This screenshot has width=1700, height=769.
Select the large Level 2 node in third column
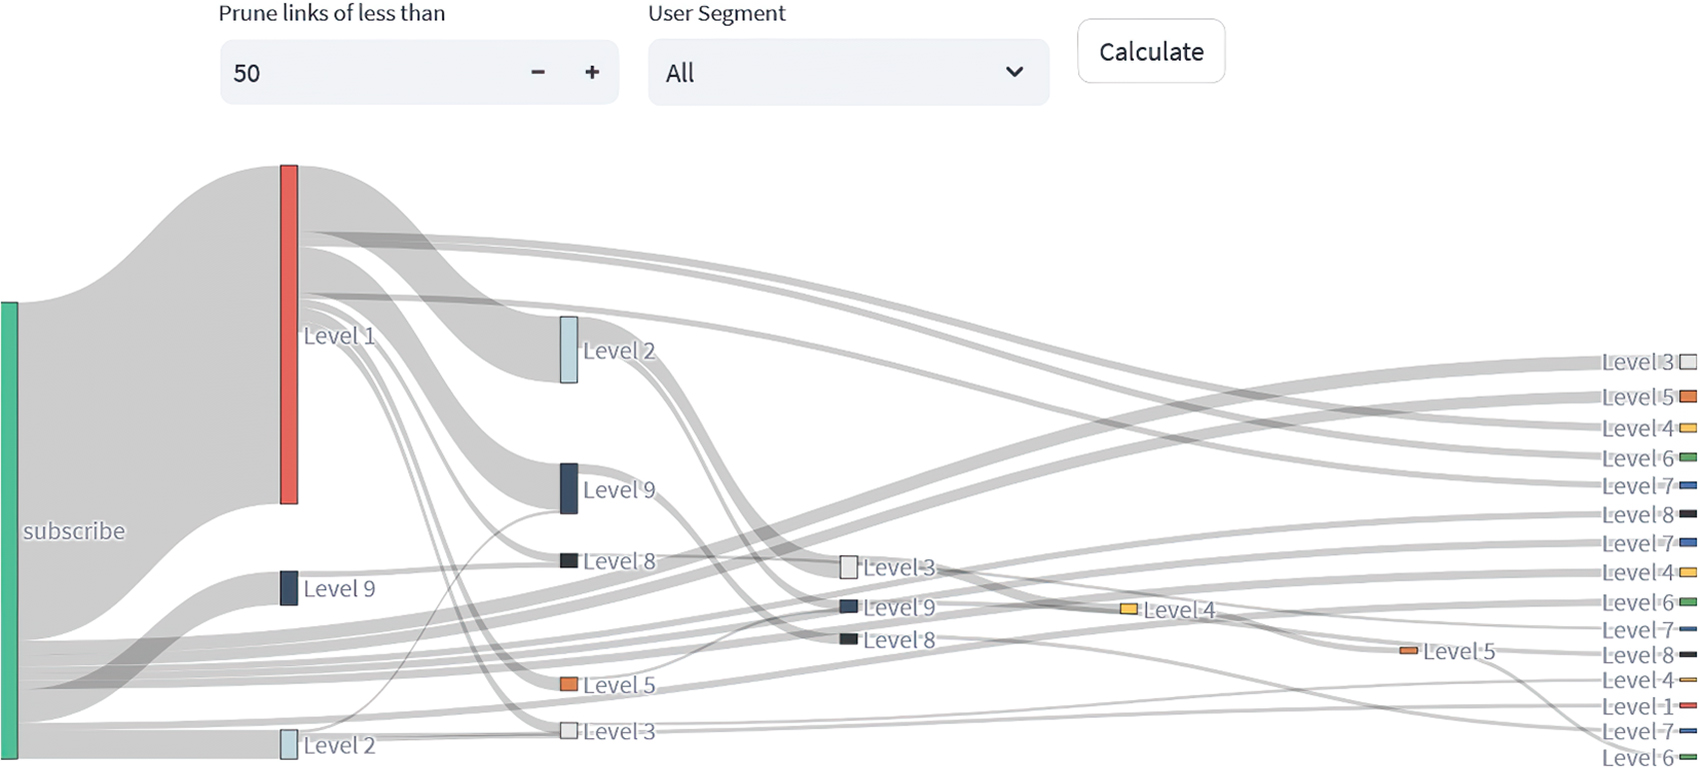click(x=569, y=350)
